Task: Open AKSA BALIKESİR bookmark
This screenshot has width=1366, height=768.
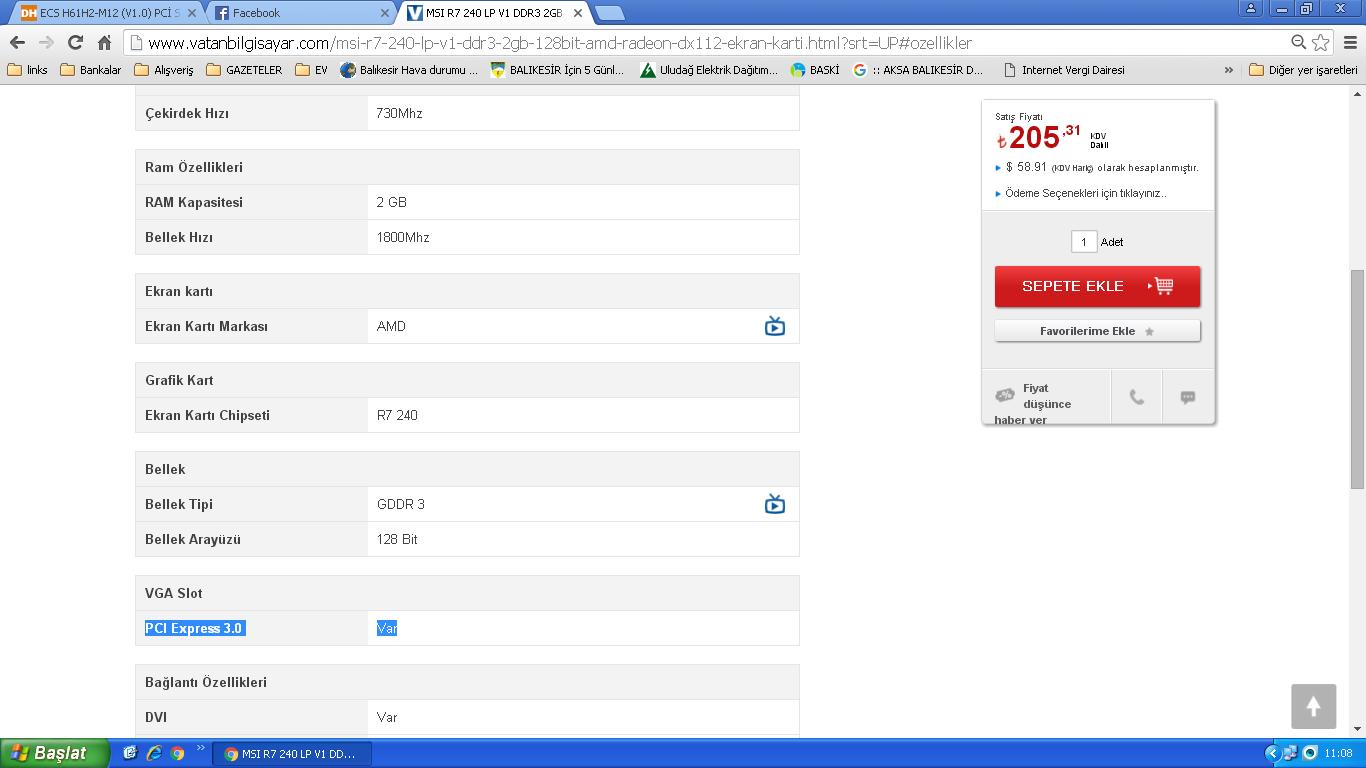Action: [918, 70]
